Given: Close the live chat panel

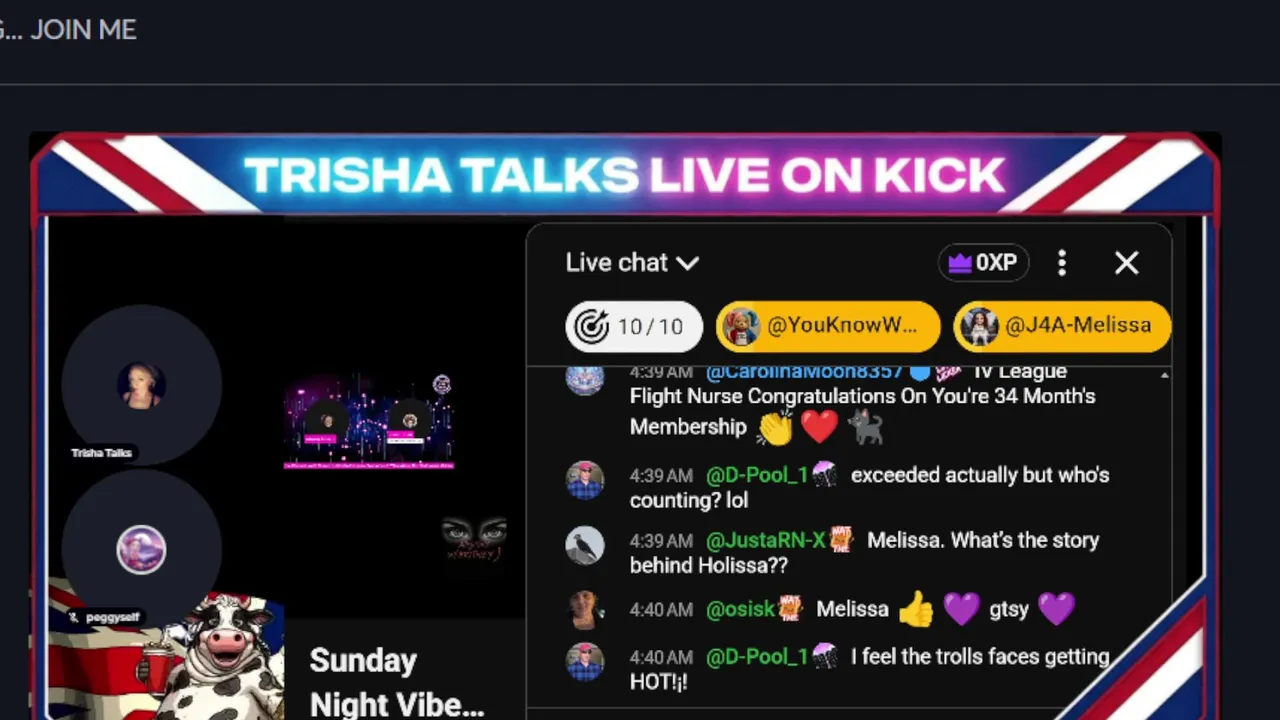Looking at the screenshot, I should 1126,263.
